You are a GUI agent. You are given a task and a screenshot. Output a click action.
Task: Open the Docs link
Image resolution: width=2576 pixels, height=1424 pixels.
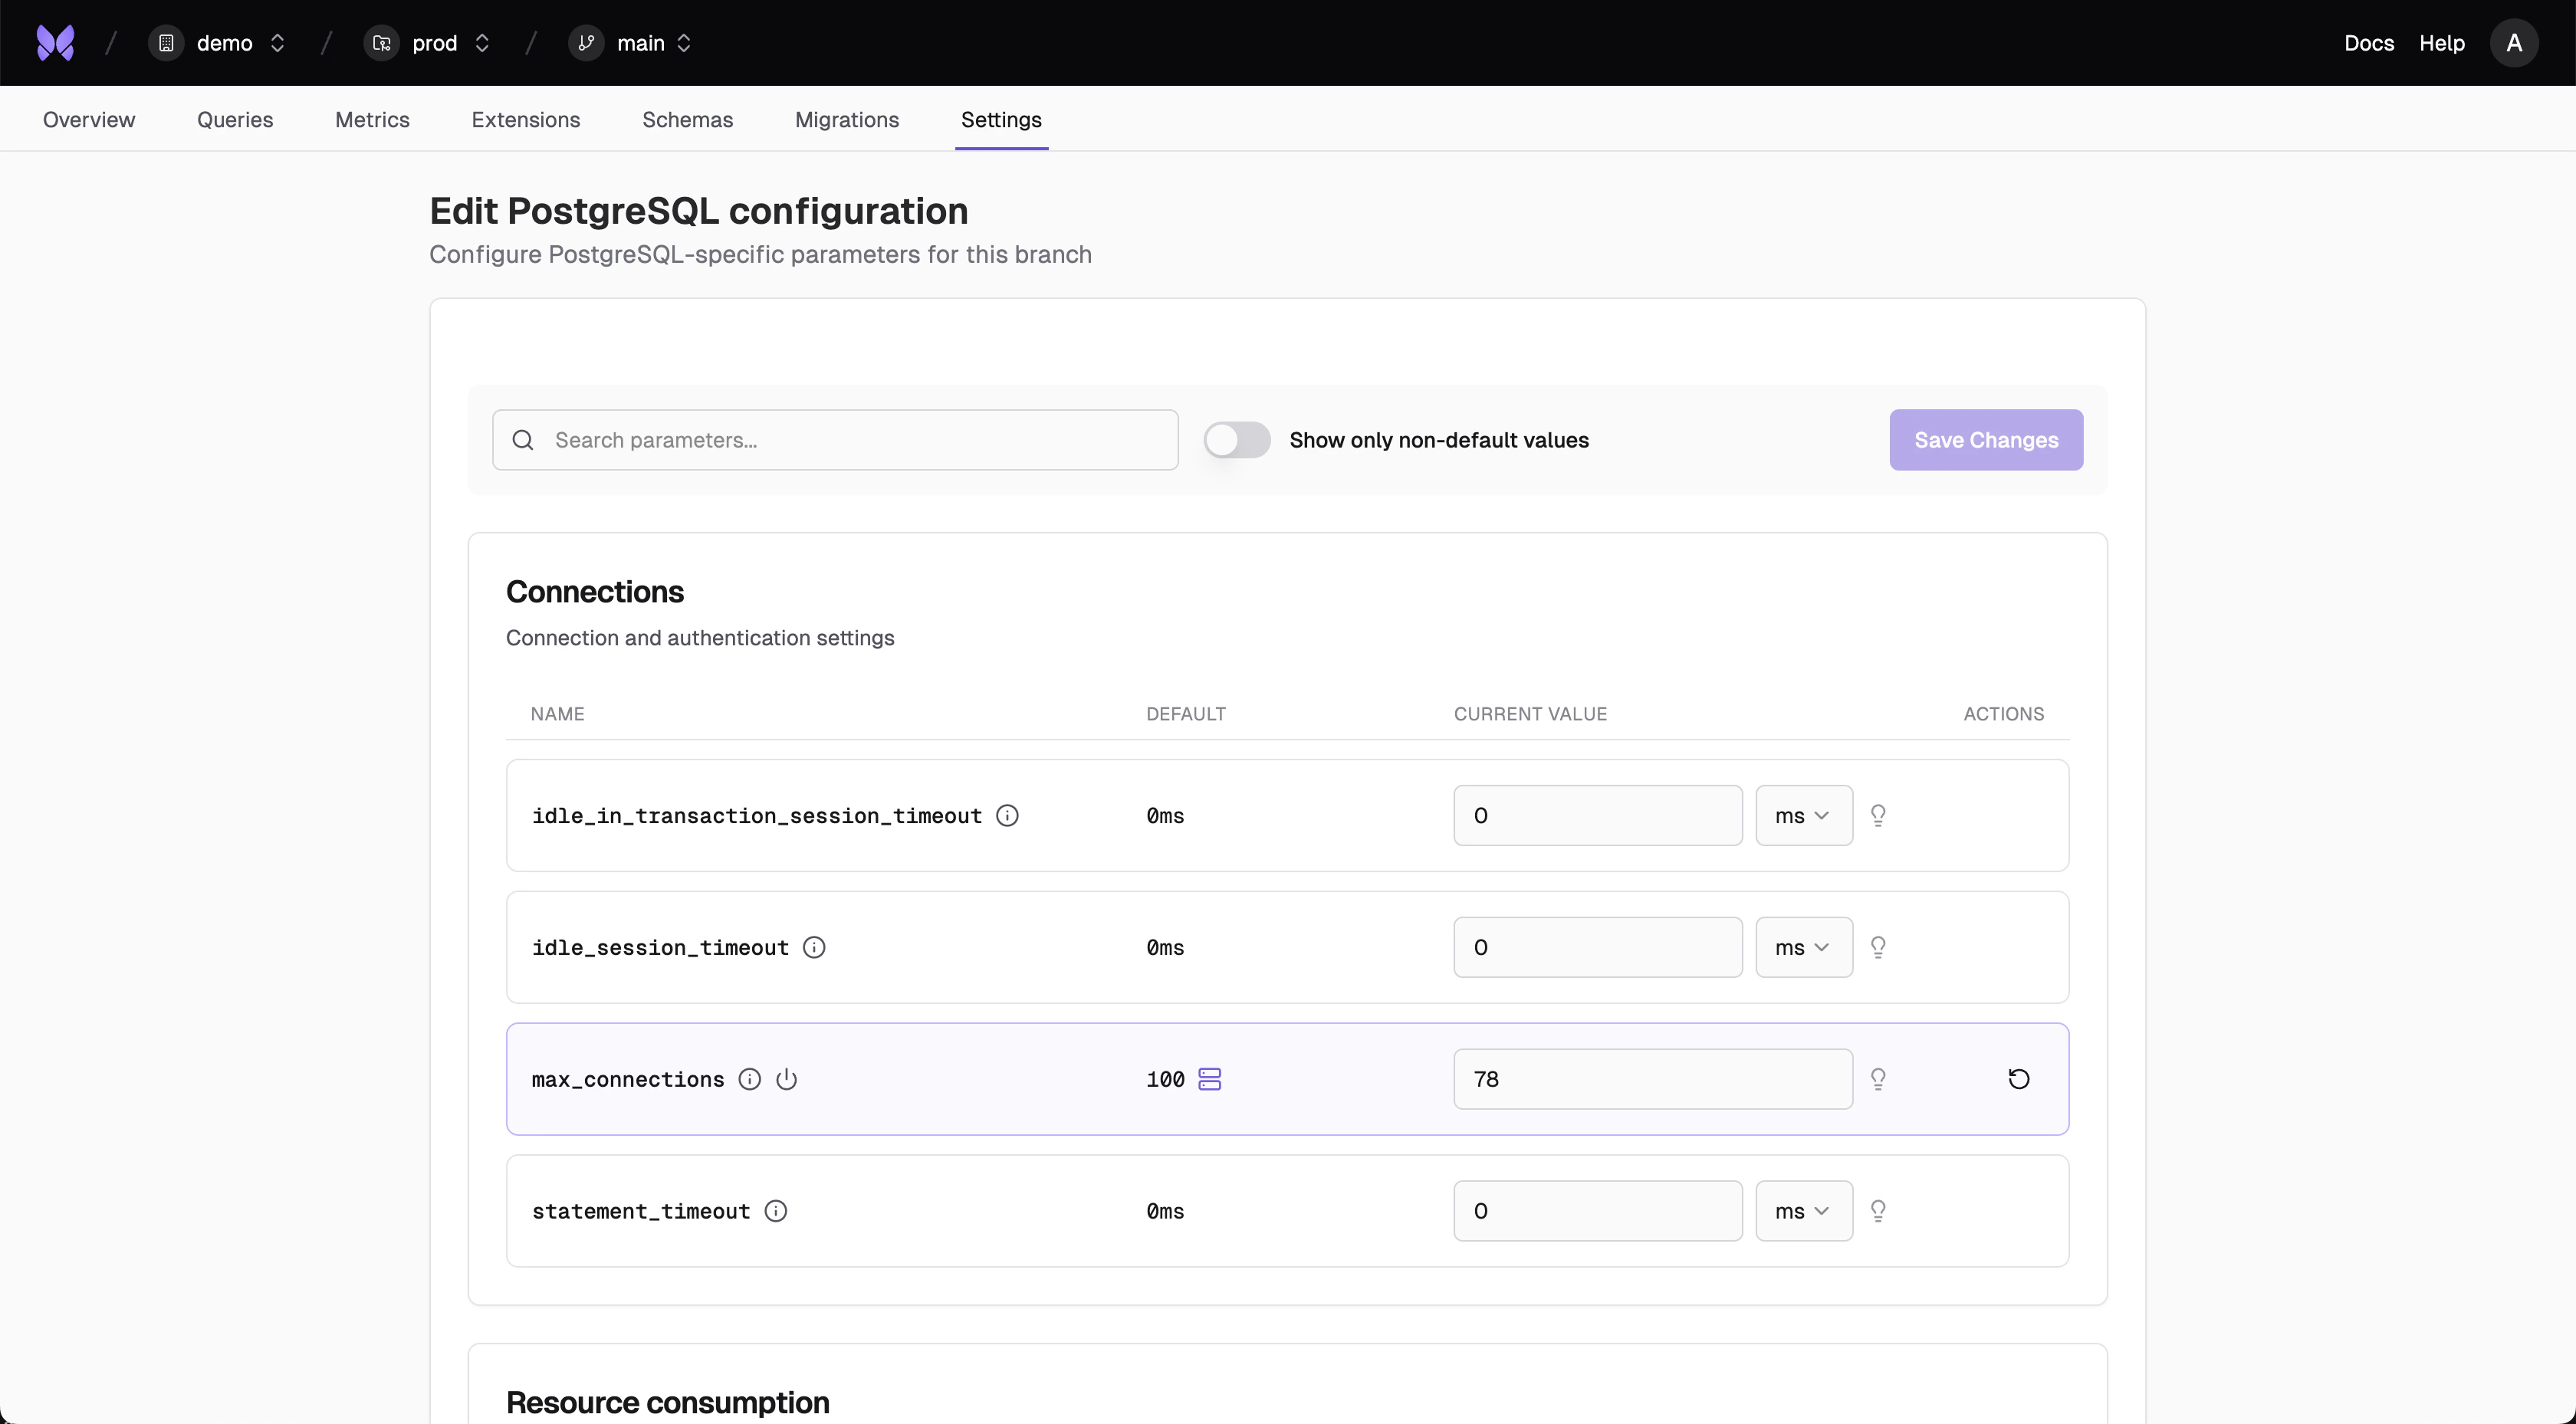(x=2368, y=42)
